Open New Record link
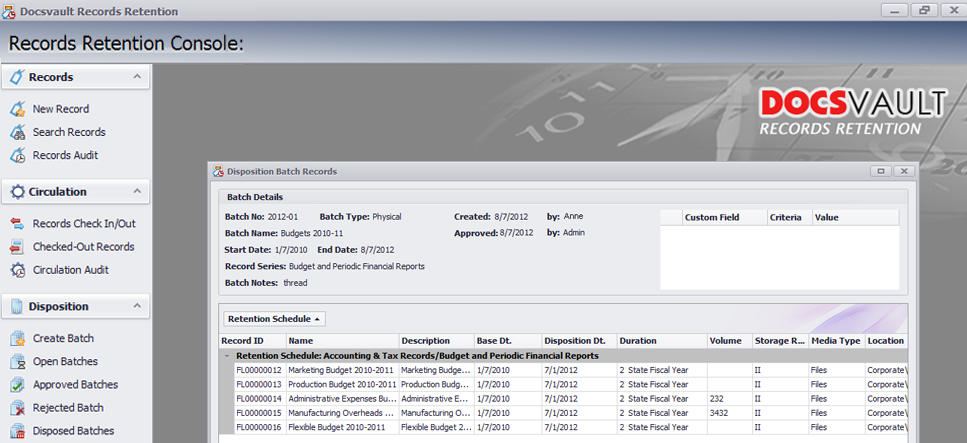The width and height of the screenshot is (967, 443). pos(61,109)
